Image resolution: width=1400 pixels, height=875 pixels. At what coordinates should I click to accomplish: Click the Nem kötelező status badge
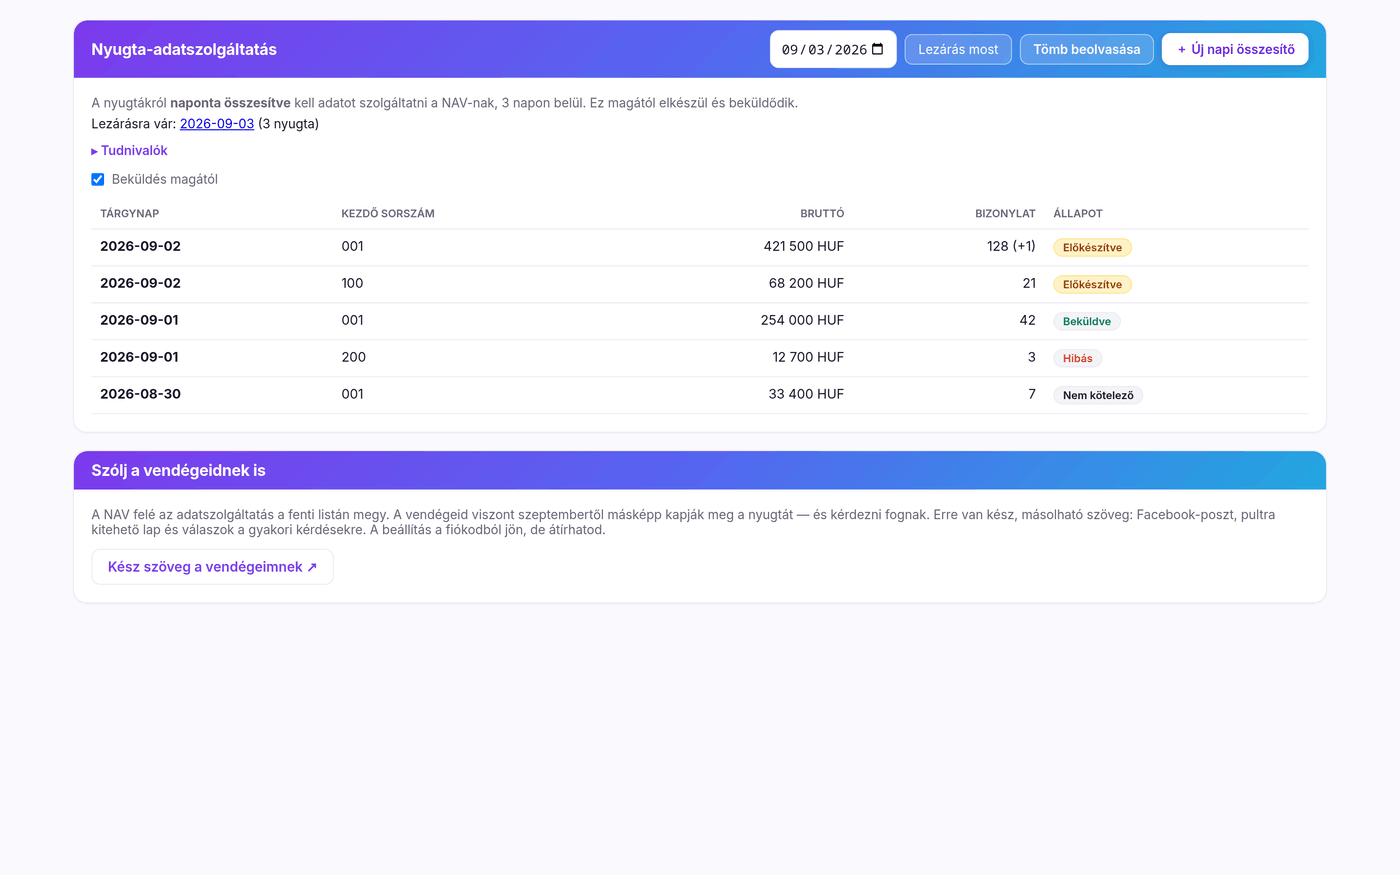pyautogui.click(x=1098, y=395)
